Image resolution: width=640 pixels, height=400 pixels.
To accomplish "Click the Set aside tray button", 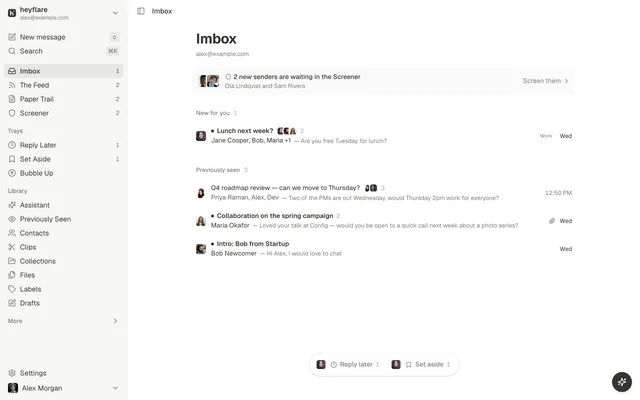I will coord(421,364).
